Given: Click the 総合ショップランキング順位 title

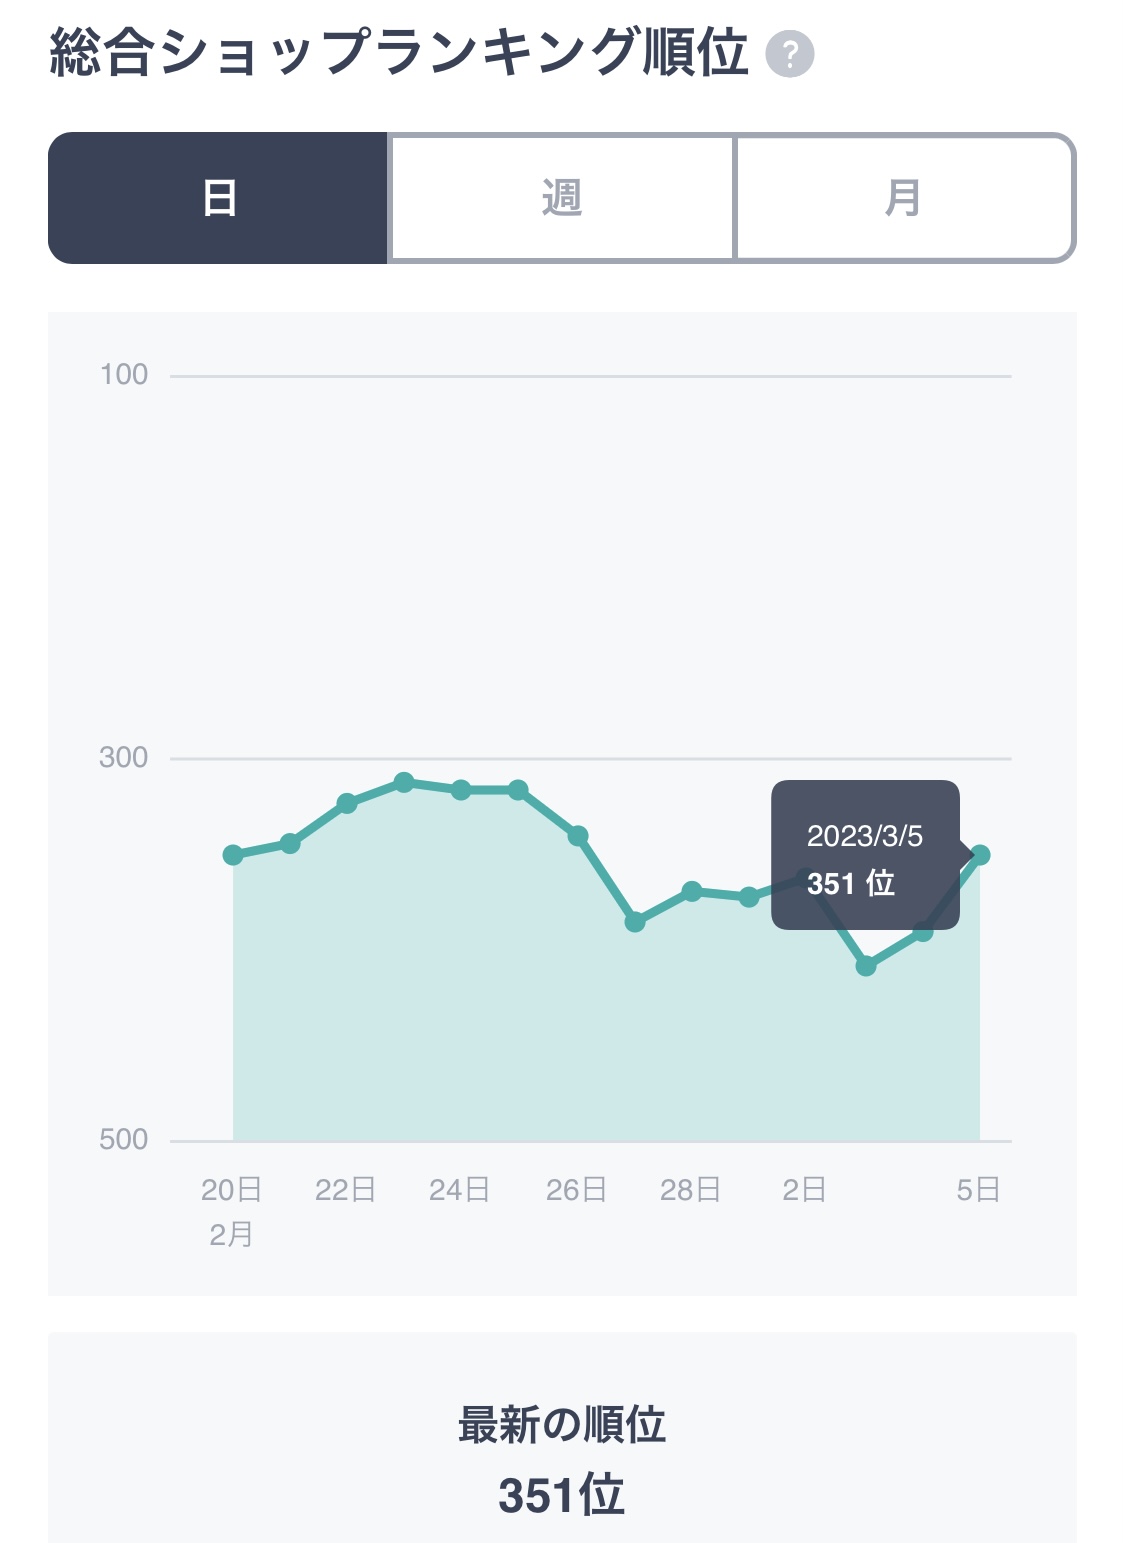Looking at the screenshot, I should [x=398, y=53].
